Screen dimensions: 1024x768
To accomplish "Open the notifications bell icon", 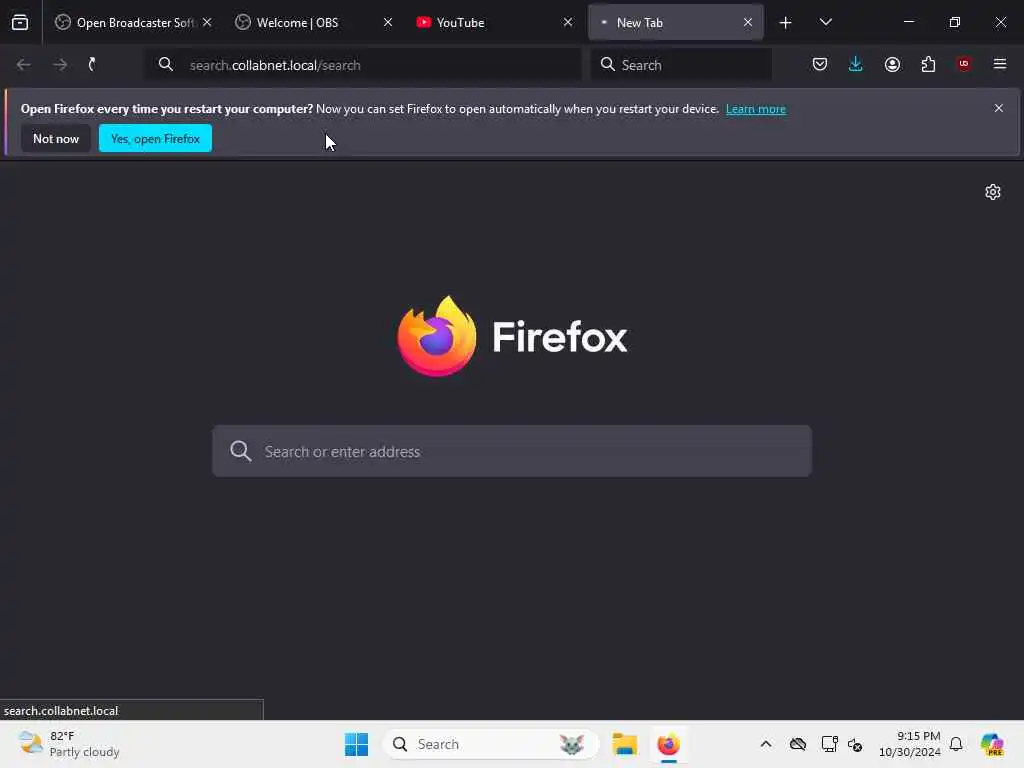I will [956, 744].
